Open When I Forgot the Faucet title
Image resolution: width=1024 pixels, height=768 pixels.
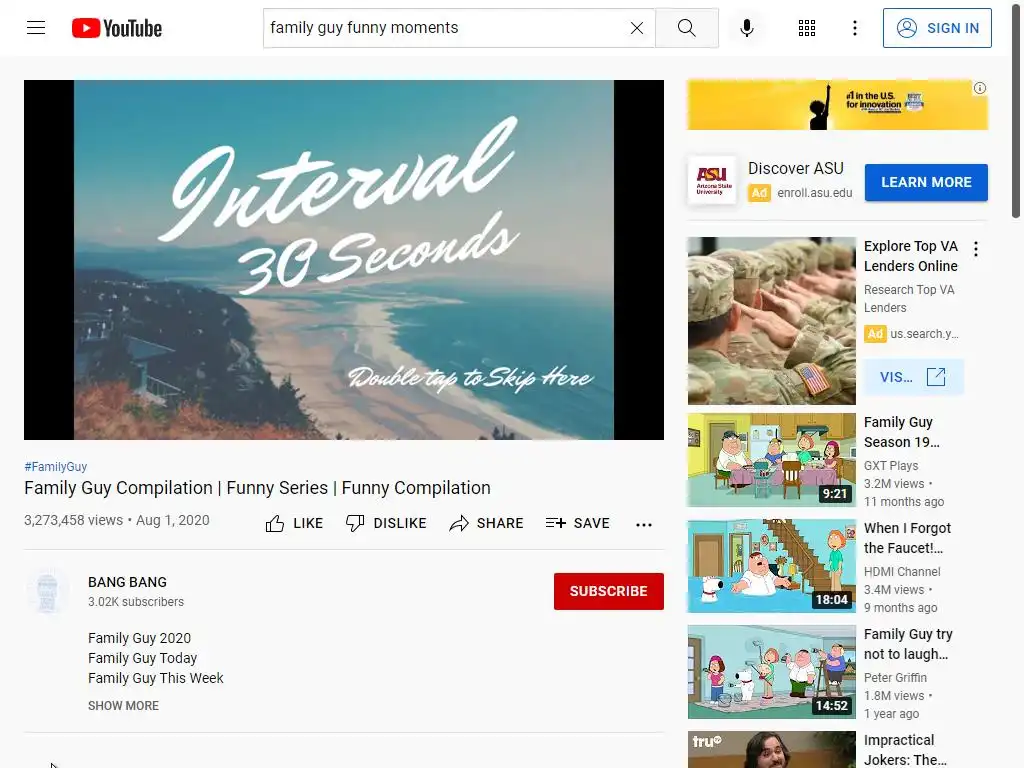coord(907,537)
